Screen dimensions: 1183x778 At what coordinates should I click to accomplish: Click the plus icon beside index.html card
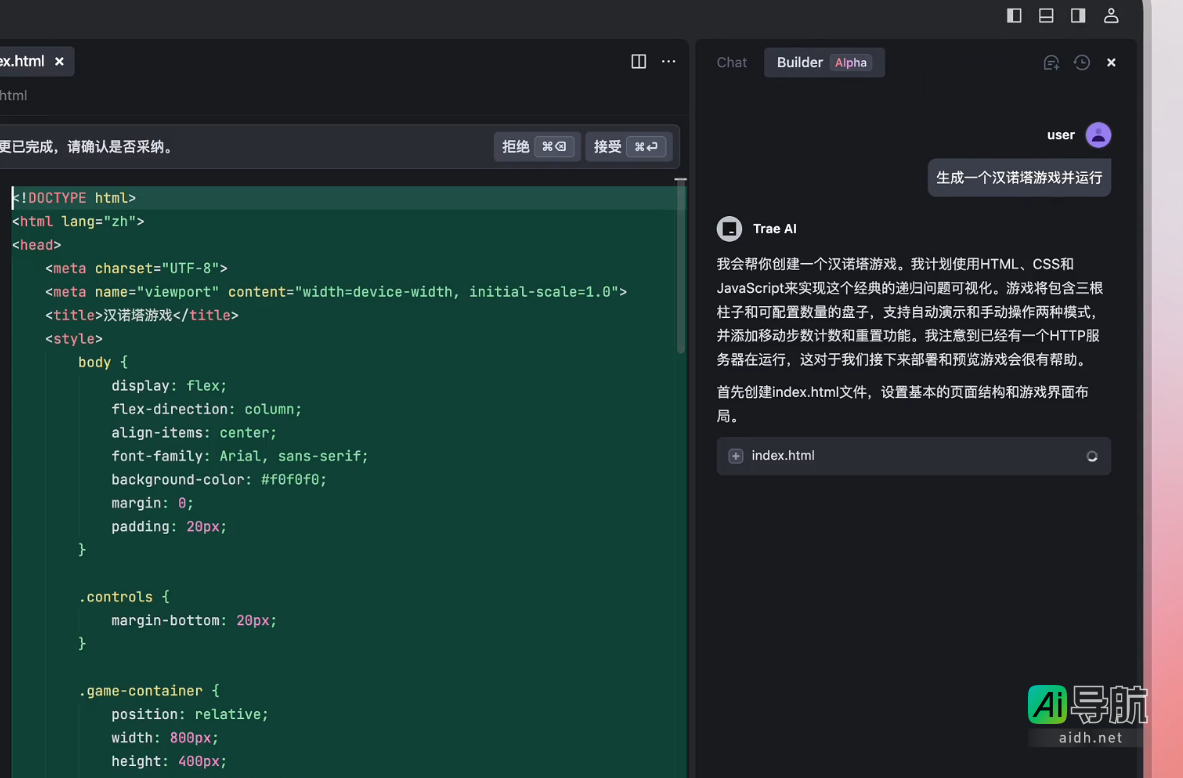click(736, 456)
